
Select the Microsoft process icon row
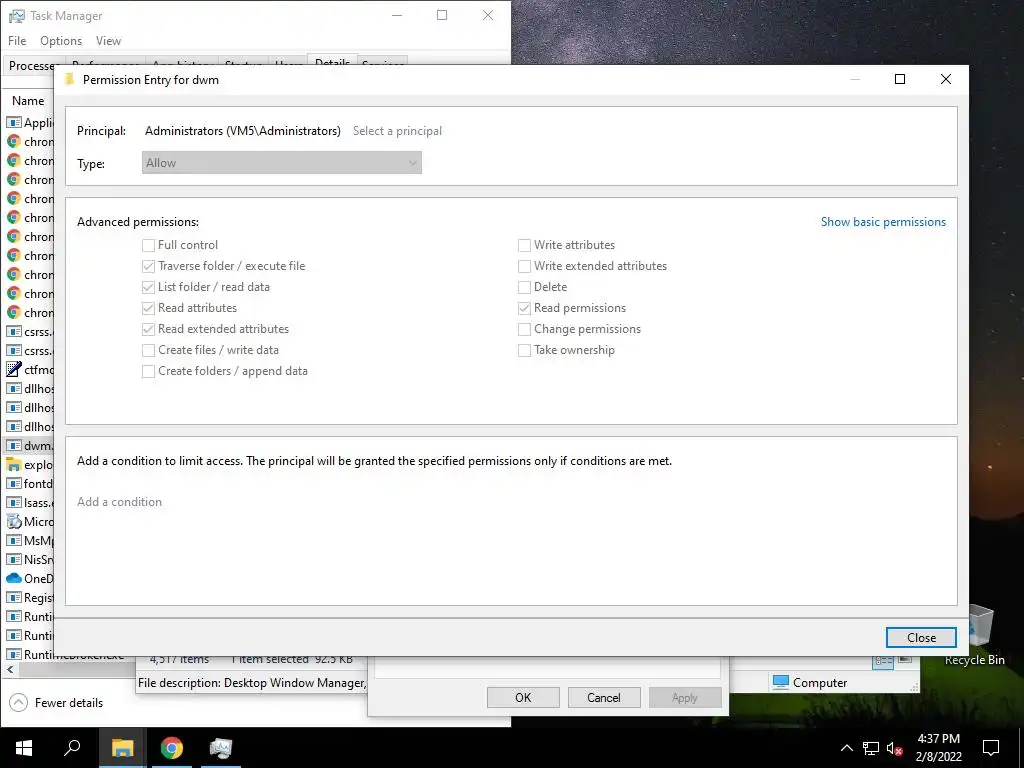[x=14, y=522]
